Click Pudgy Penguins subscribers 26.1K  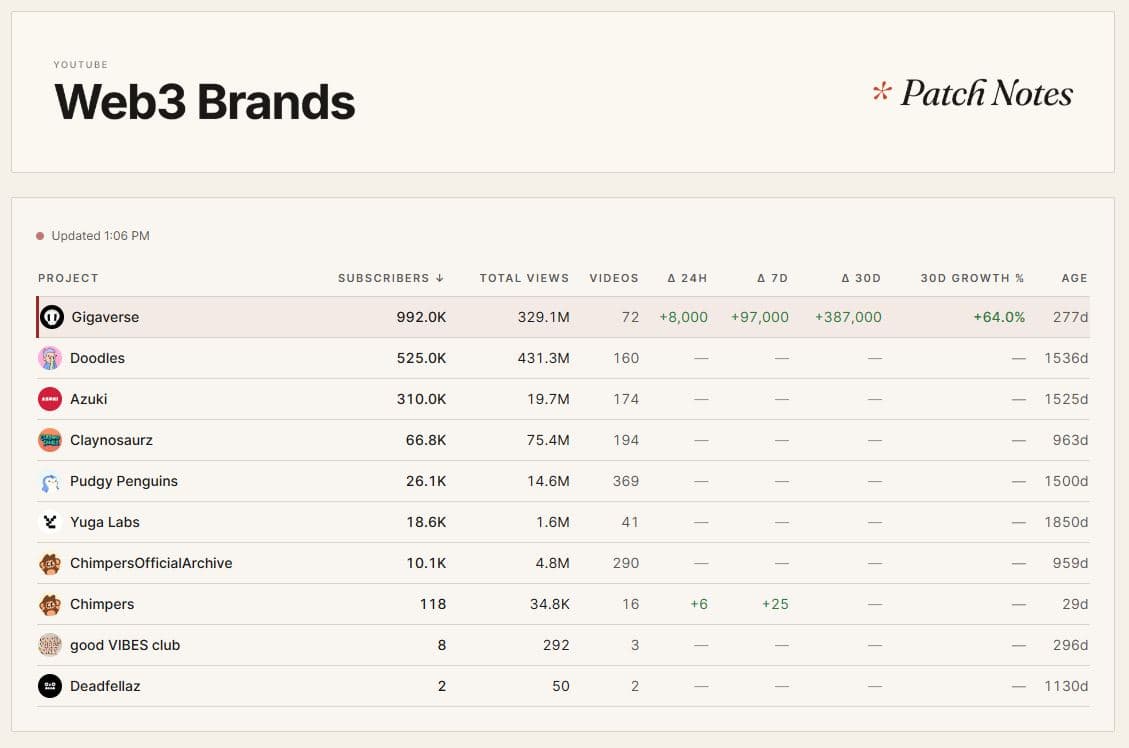(426, 481)
